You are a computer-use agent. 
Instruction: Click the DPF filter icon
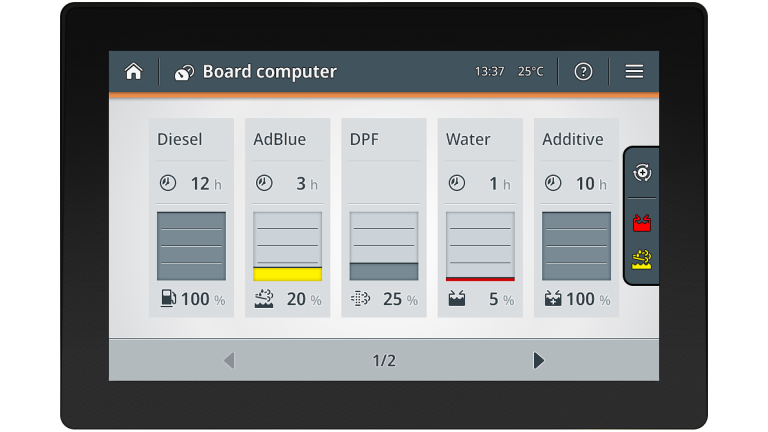[x=360, y=299]
